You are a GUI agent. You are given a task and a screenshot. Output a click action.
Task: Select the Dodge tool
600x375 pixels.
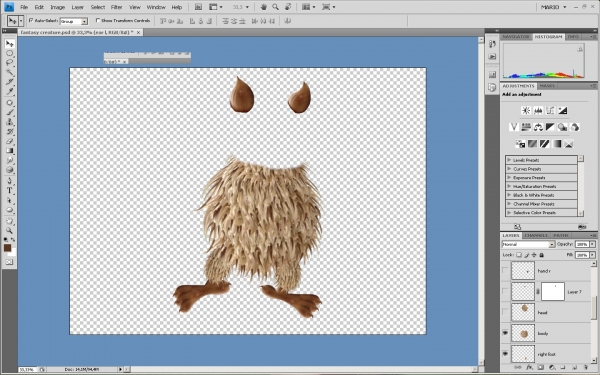(x=9, y=170)
